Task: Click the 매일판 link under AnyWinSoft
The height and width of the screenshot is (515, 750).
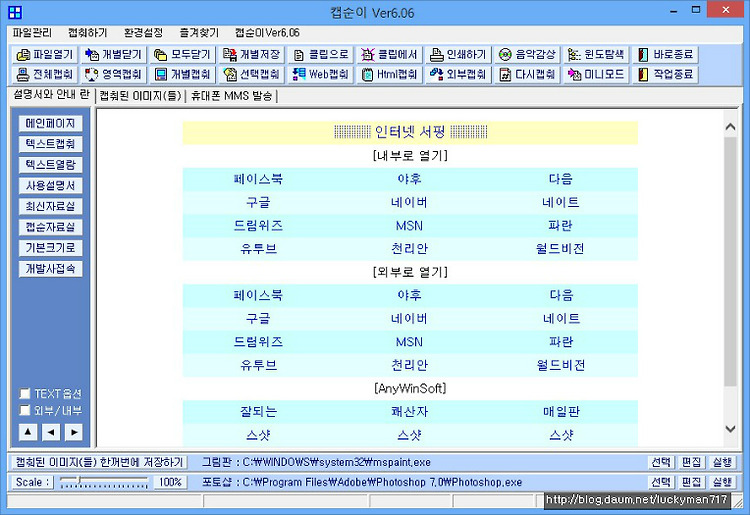Action: 561,412
